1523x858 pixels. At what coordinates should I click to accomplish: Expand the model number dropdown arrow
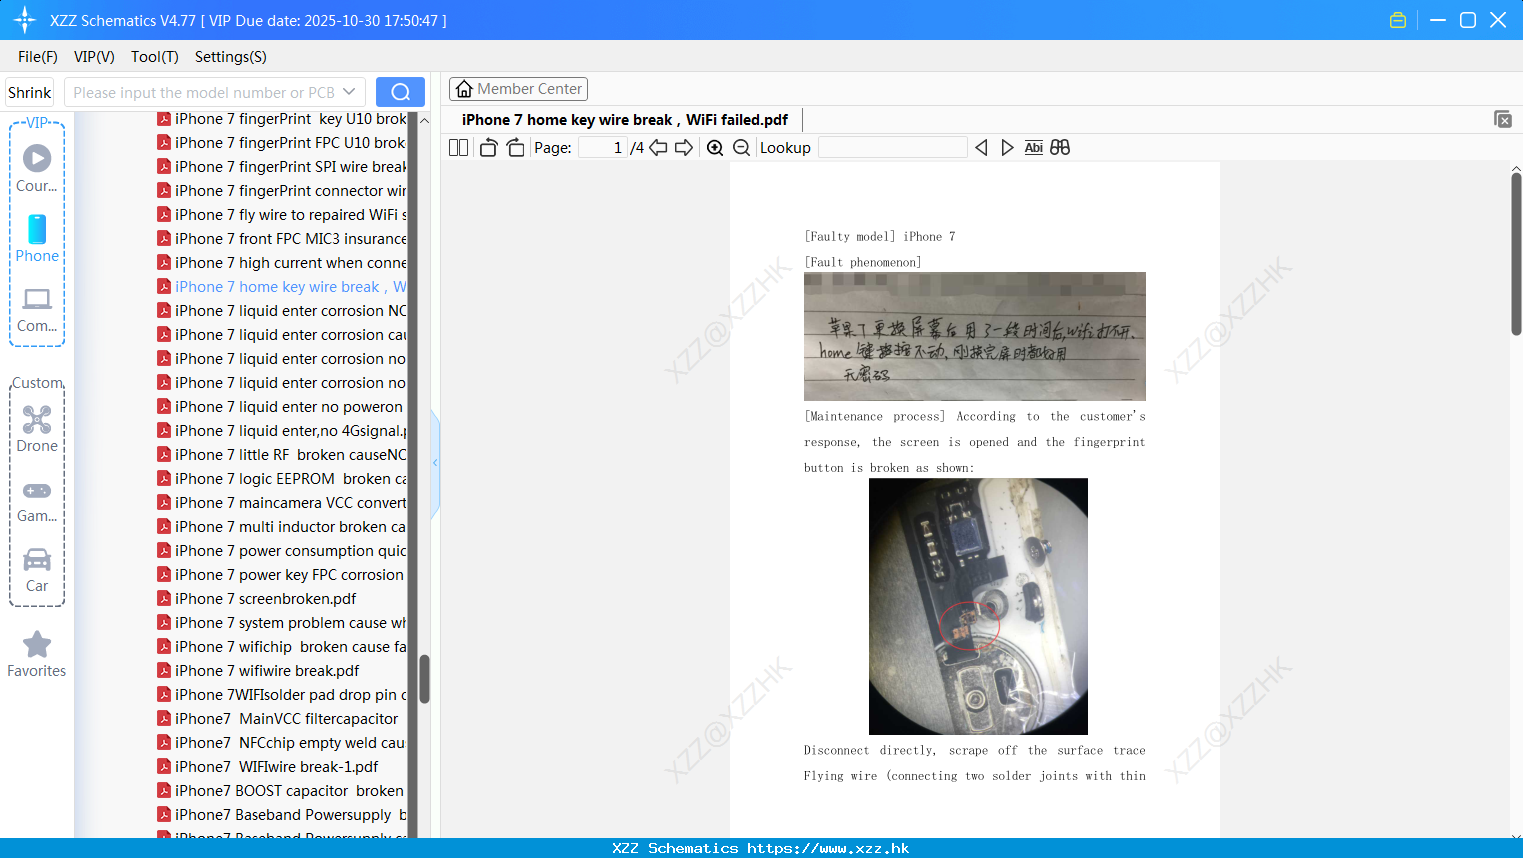349,92
